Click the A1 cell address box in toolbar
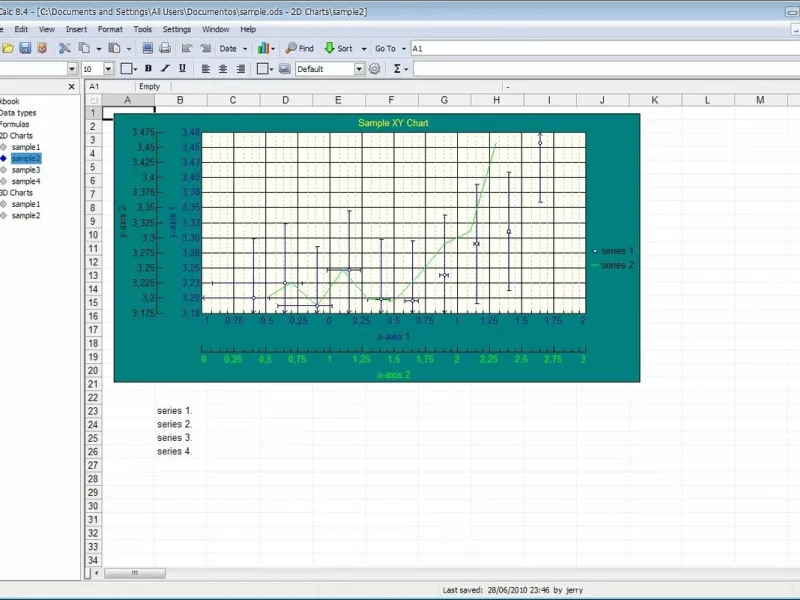Screen dimensions: 800x600 coord(605,48)
